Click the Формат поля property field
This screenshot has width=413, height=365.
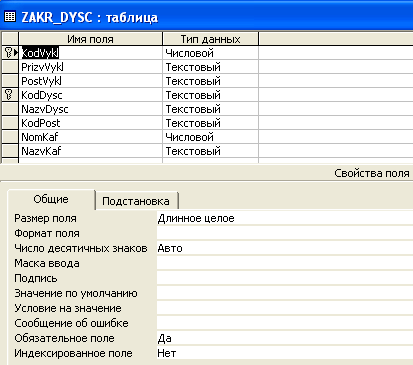285,233
